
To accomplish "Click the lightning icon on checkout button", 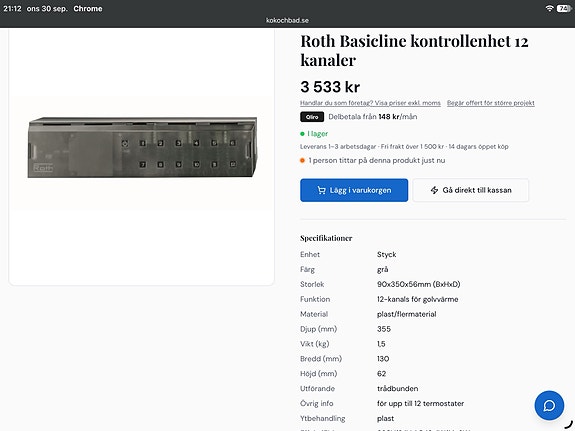I will click(x=434, y=190).
